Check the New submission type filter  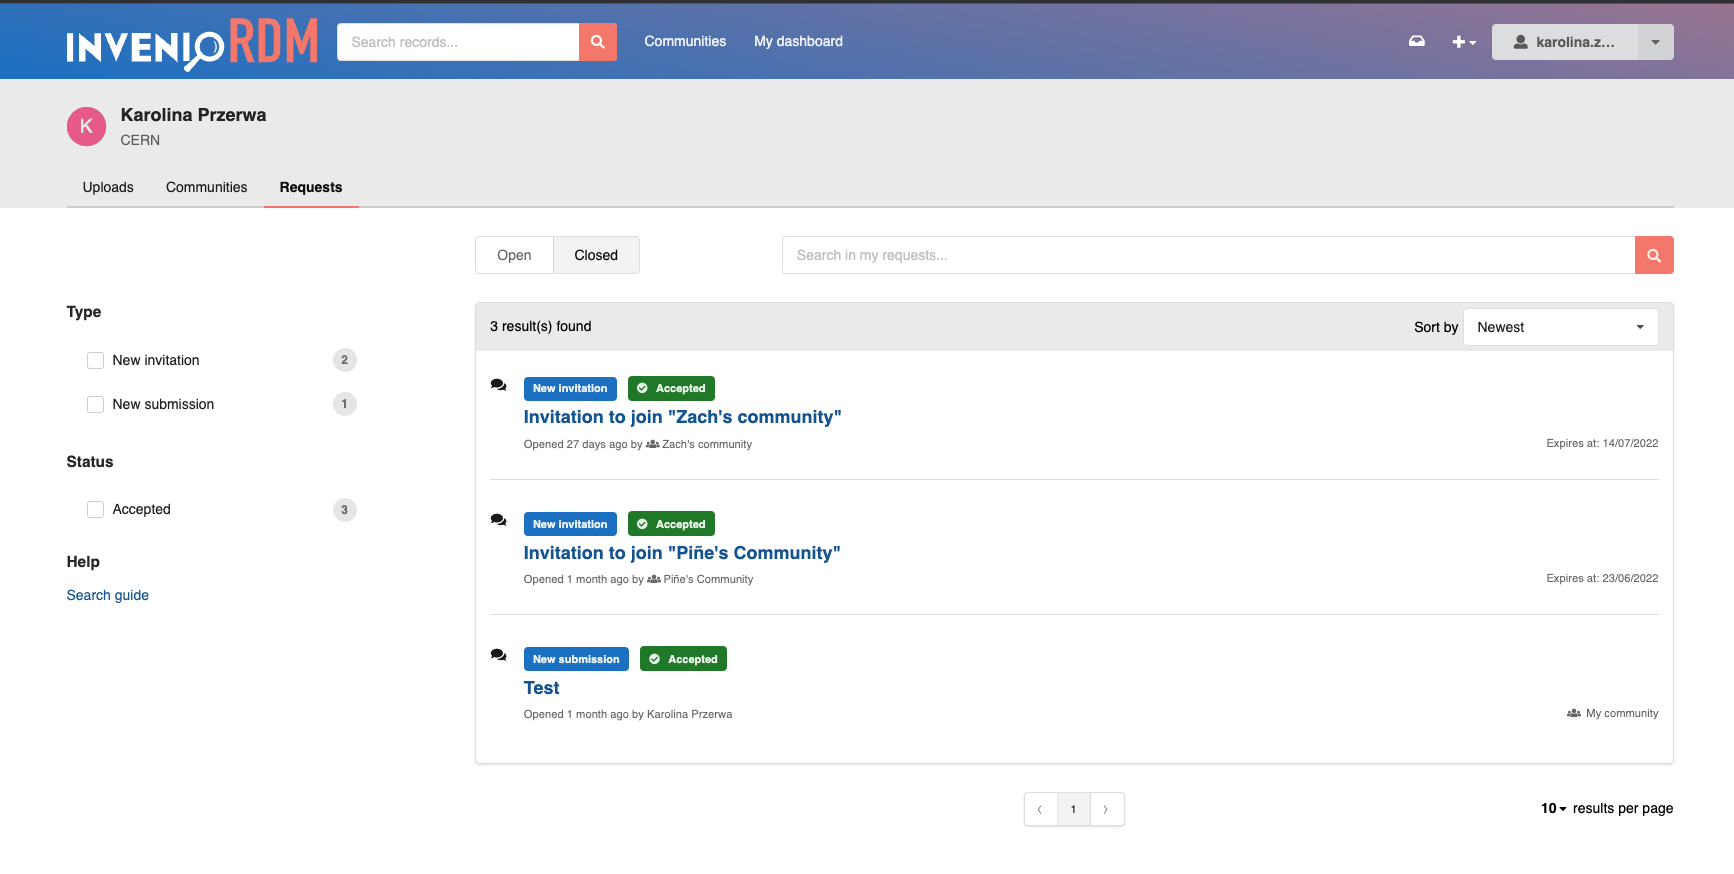pos(96,404)
